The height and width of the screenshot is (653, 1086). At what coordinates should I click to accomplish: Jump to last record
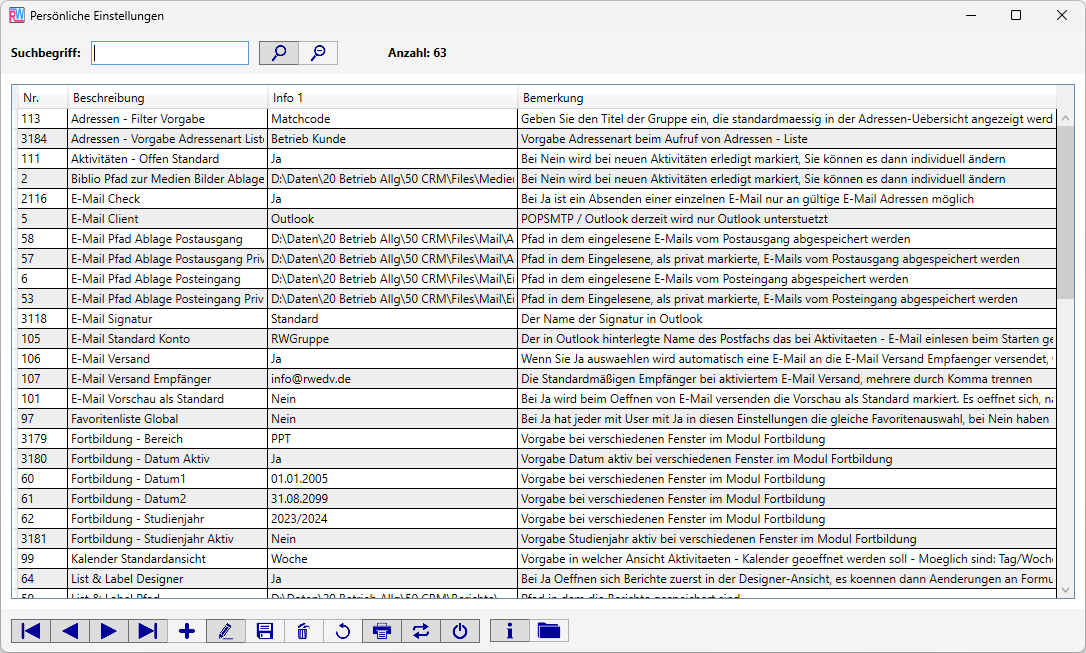[148, 631]
